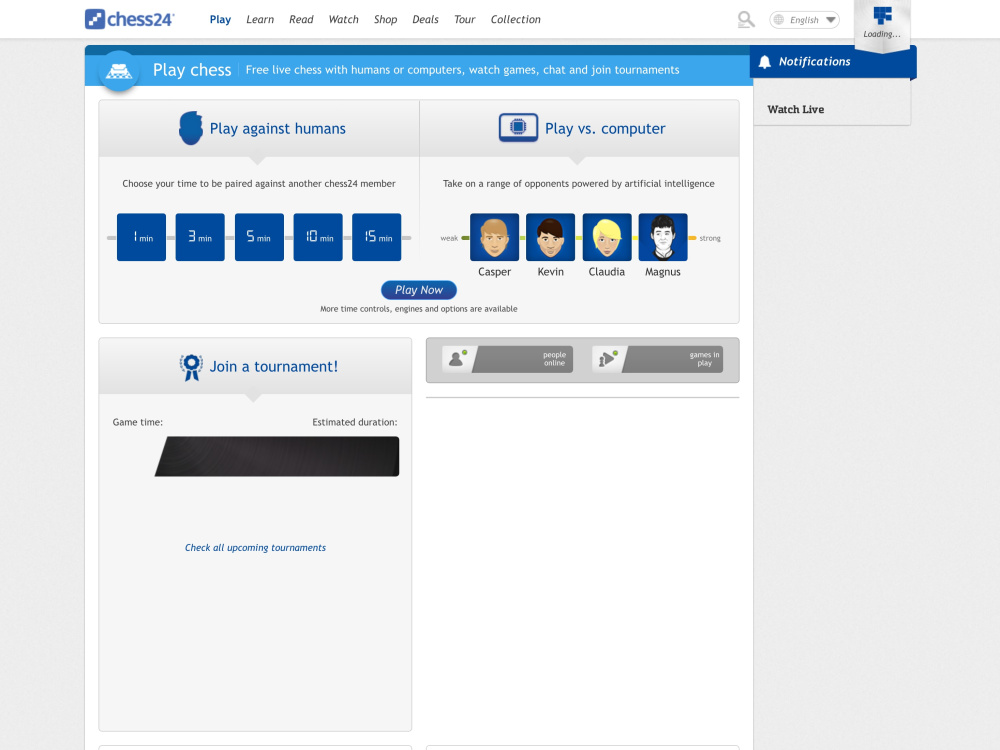Click the Play chess banner title
The image size is (1000, 750).
[x=192, y=70]
